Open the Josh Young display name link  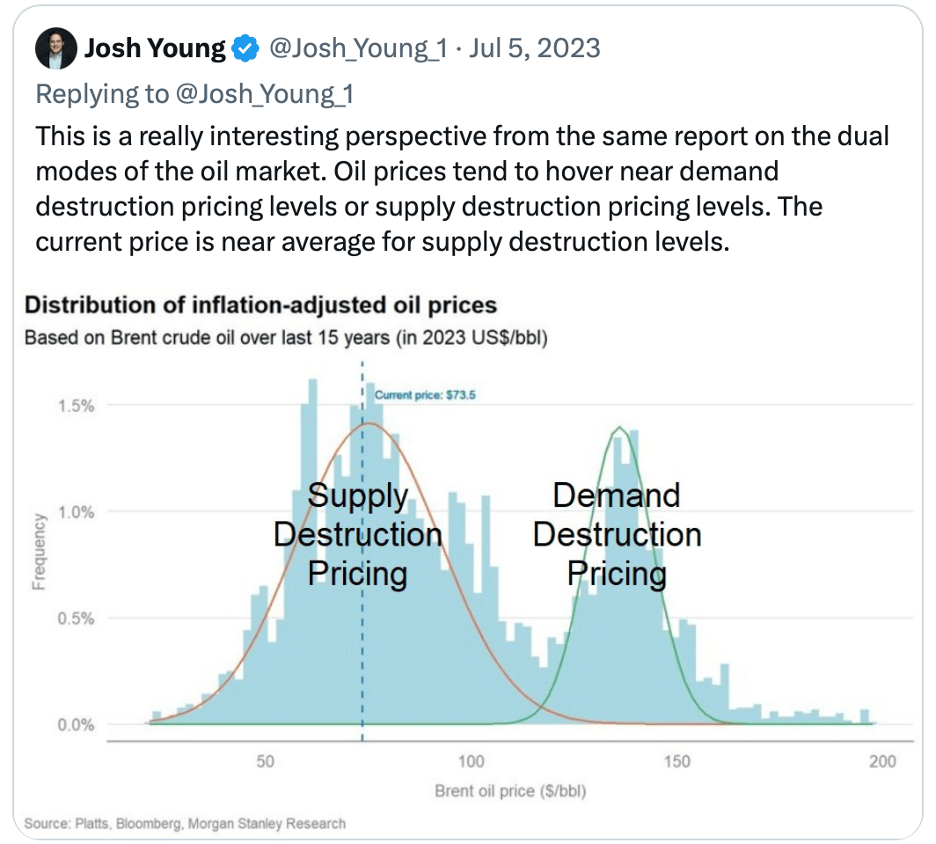pyautogui.click(x=155, y=48)
